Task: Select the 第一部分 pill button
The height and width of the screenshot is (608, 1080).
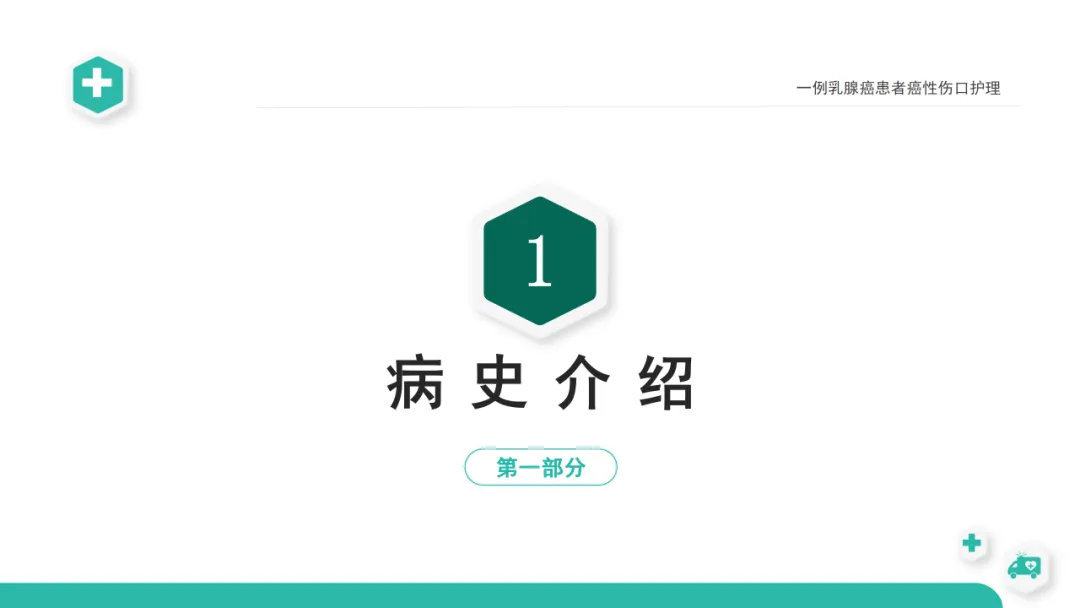Action: [541, 468]
